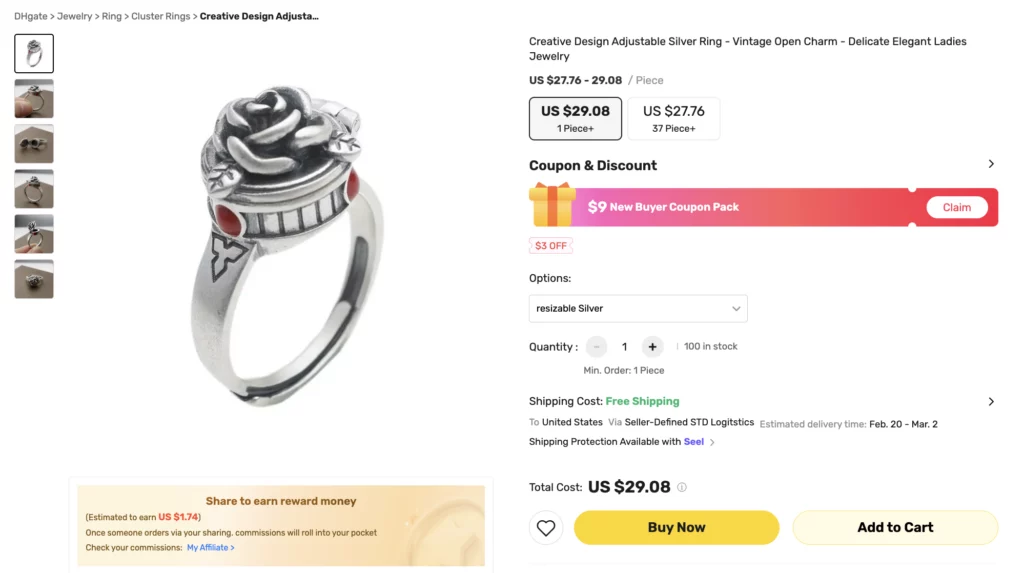The image size is (1024, 573).
Task: Open the My Affiliate link
Action: tap(210, 548)
